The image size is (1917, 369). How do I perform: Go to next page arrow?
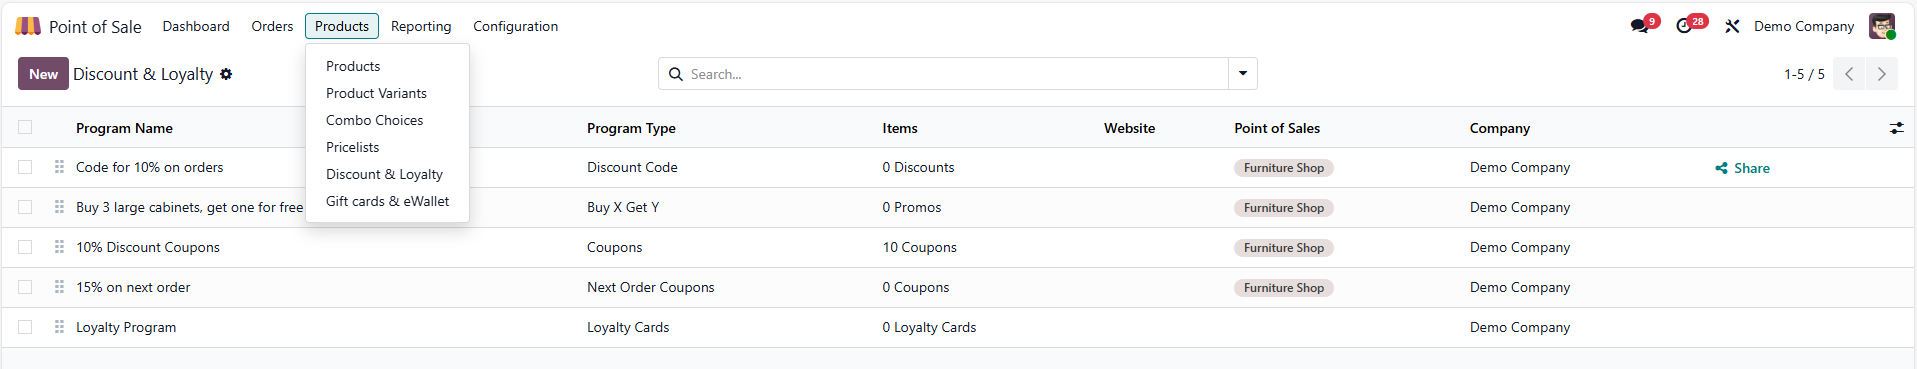(1881, 74)
